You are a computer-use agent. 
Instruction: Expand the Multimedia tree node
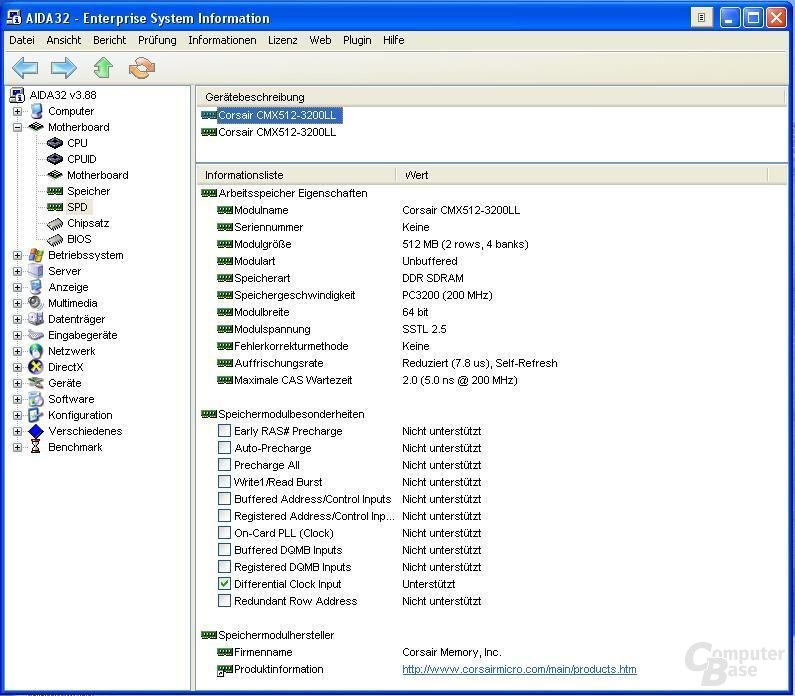(17, 303)
